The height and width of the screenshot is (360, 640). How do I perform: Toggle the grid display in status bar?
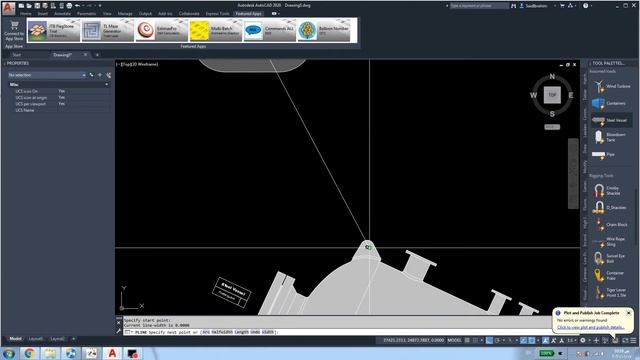coord(467,340)
